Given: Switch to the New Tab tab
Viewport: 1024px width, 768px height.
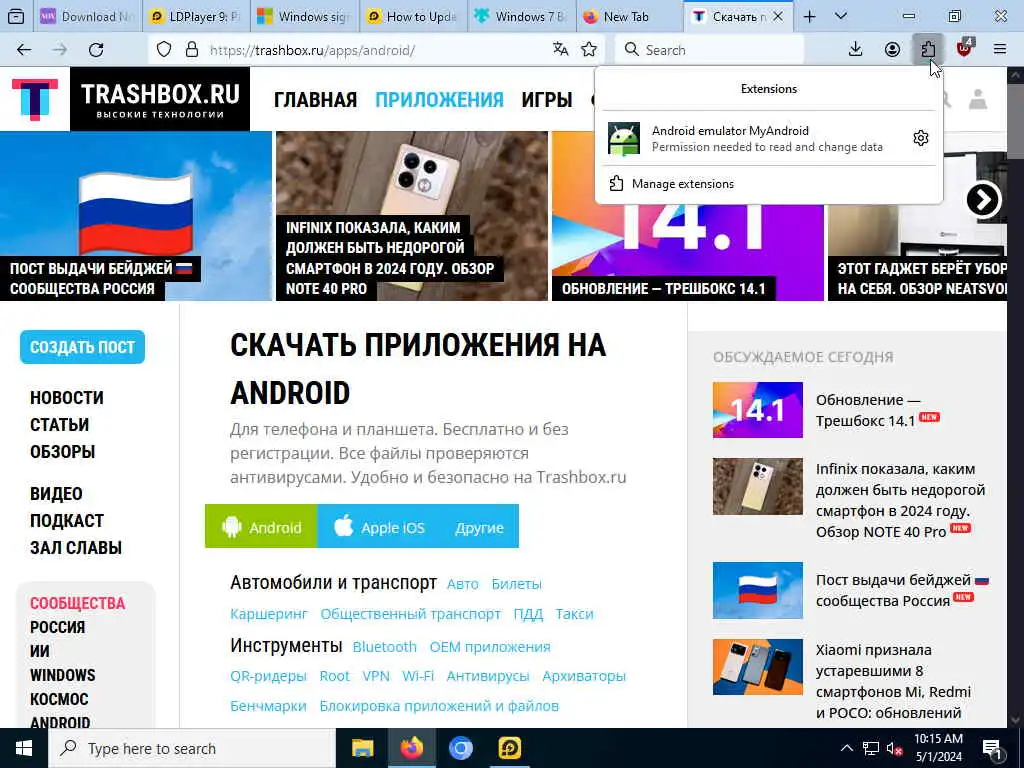Looking at the screenshot, I should (x=630, y=16).
